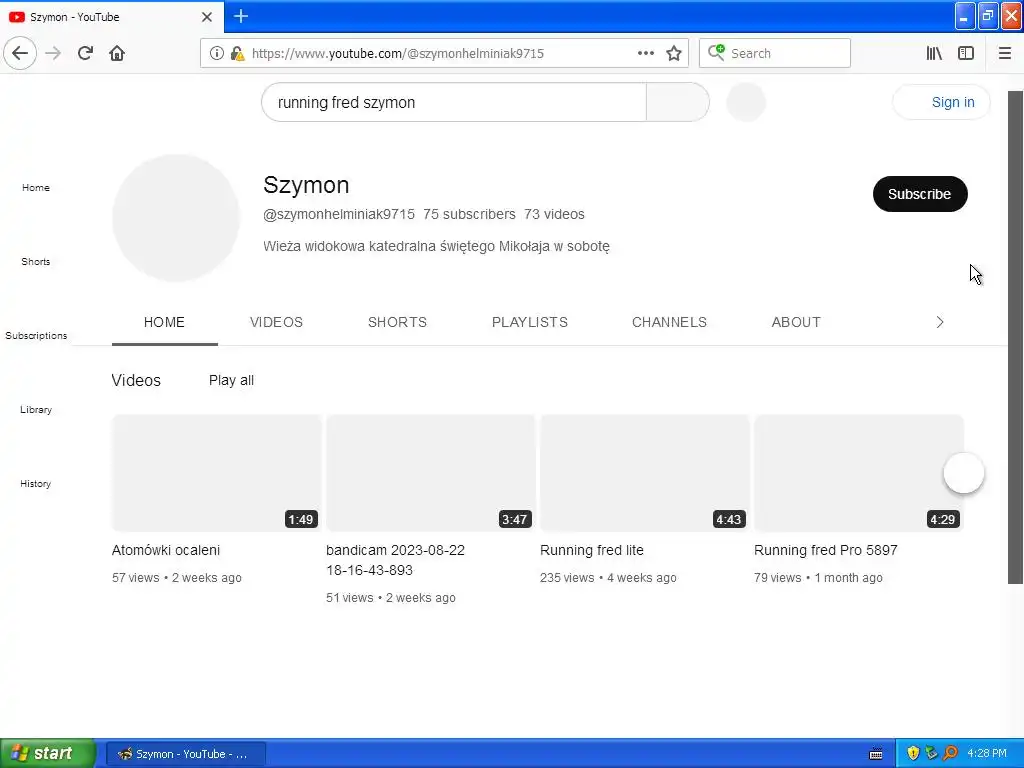The width and height of the screenshot is (1024, 768).
Task: Click the 73 videos text
Action: 554,214
